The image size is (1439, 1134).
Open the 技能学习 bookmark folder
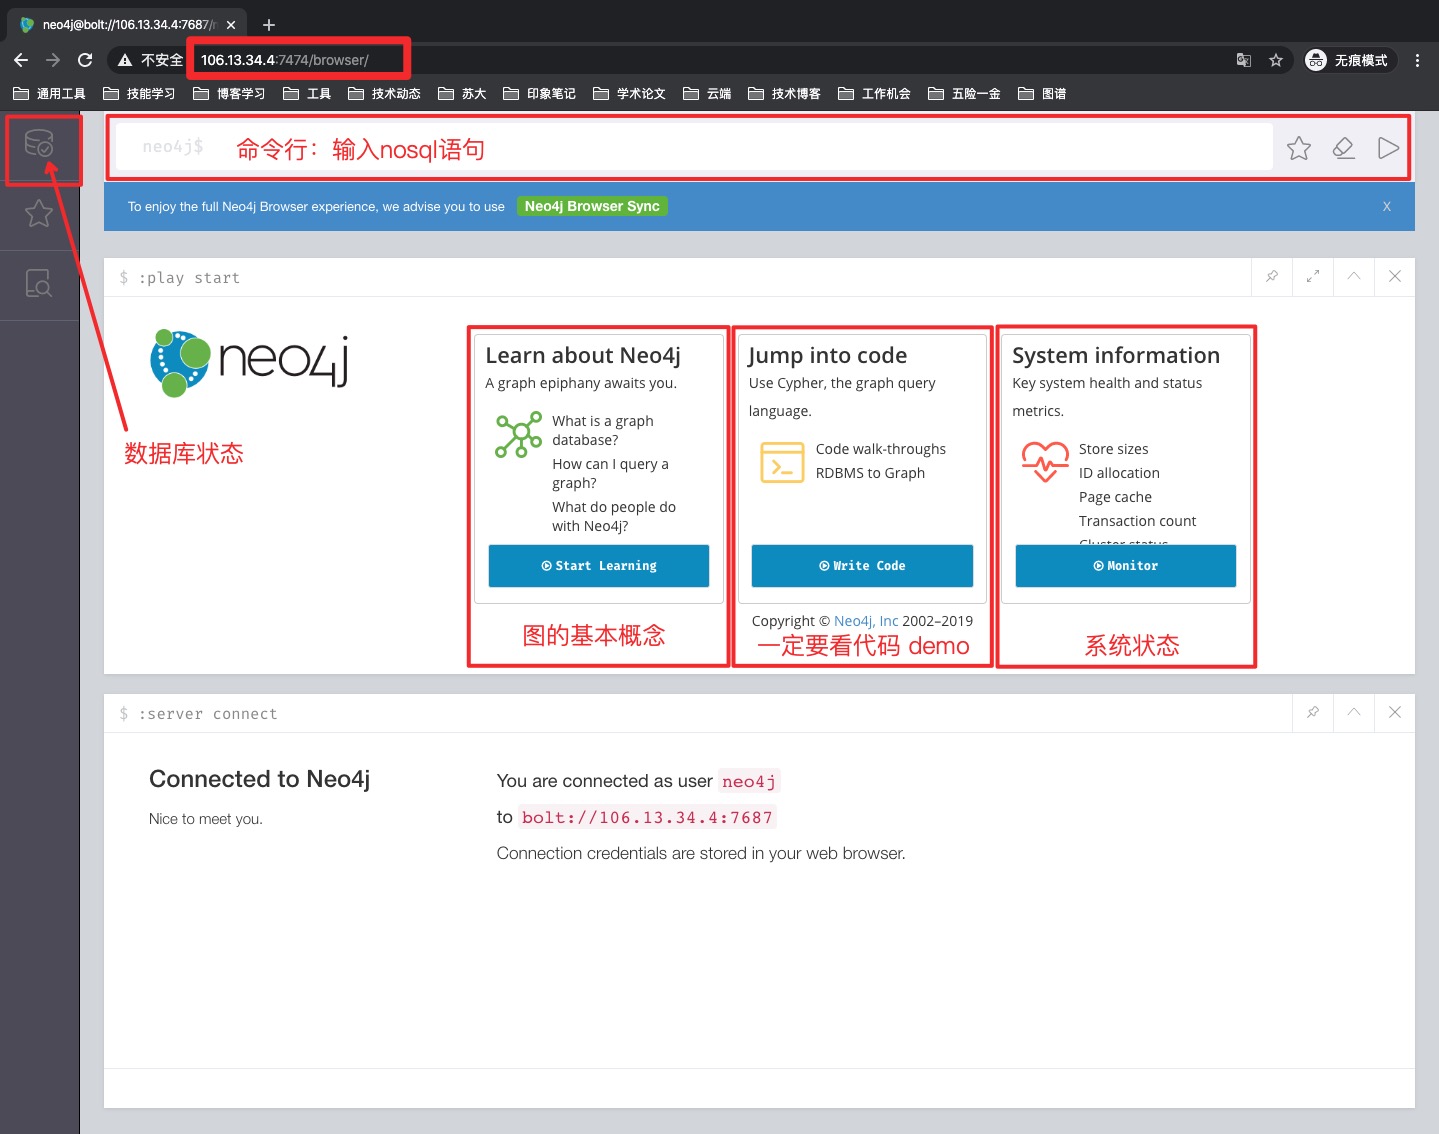139,94
